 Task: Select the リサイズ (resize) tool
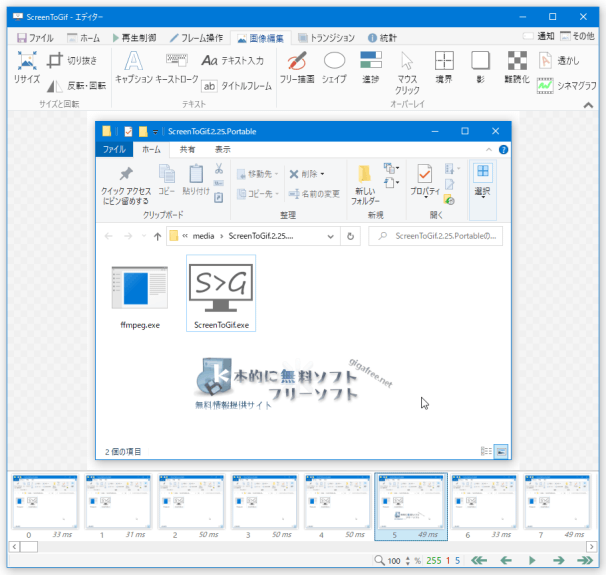(x=27, y=67)
